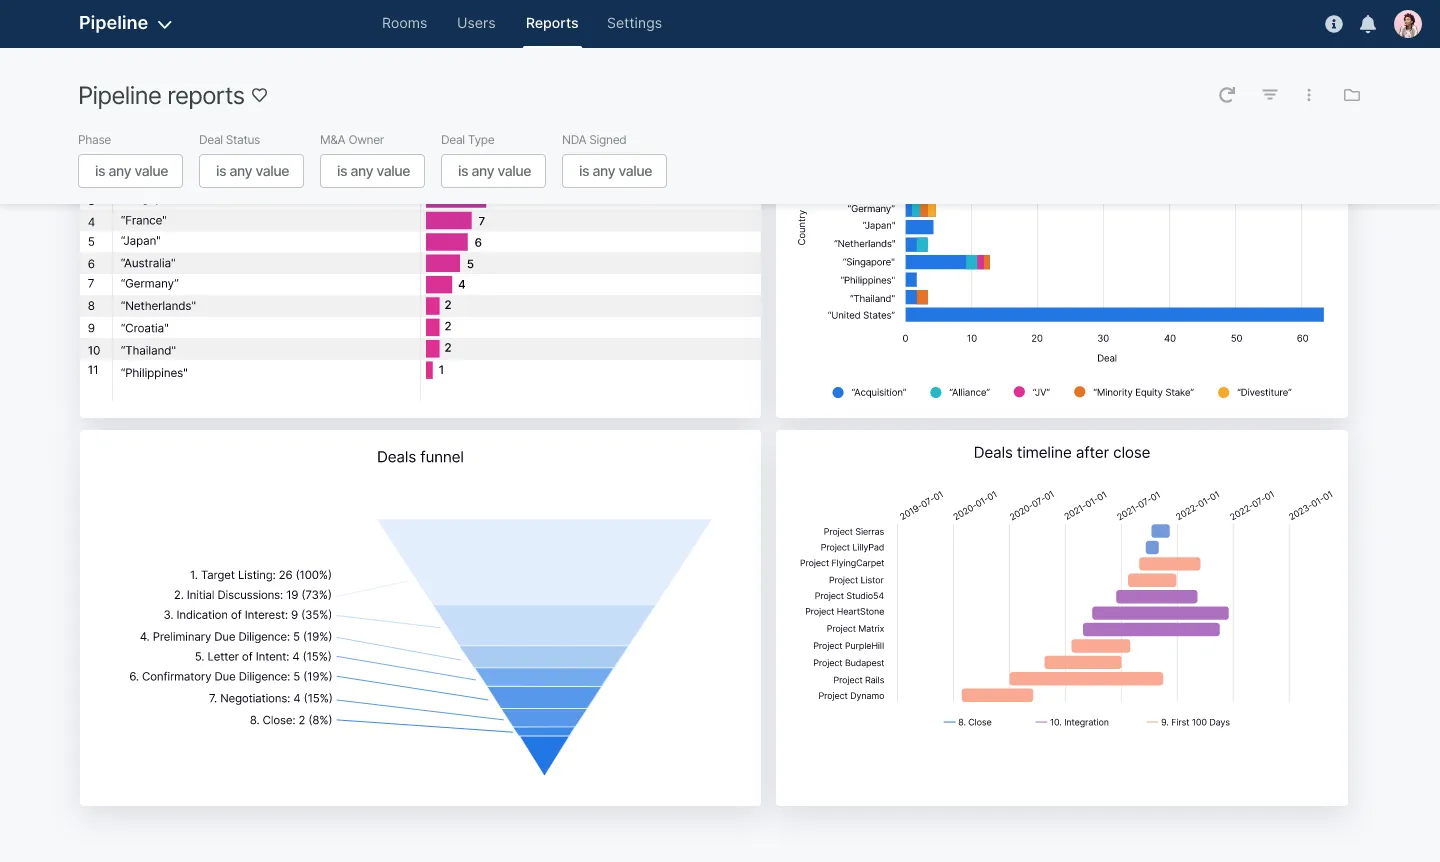Click the folder icon in the report toolbar
Viewport: 1440px width, 862px height.
(x=1352, y=95)
